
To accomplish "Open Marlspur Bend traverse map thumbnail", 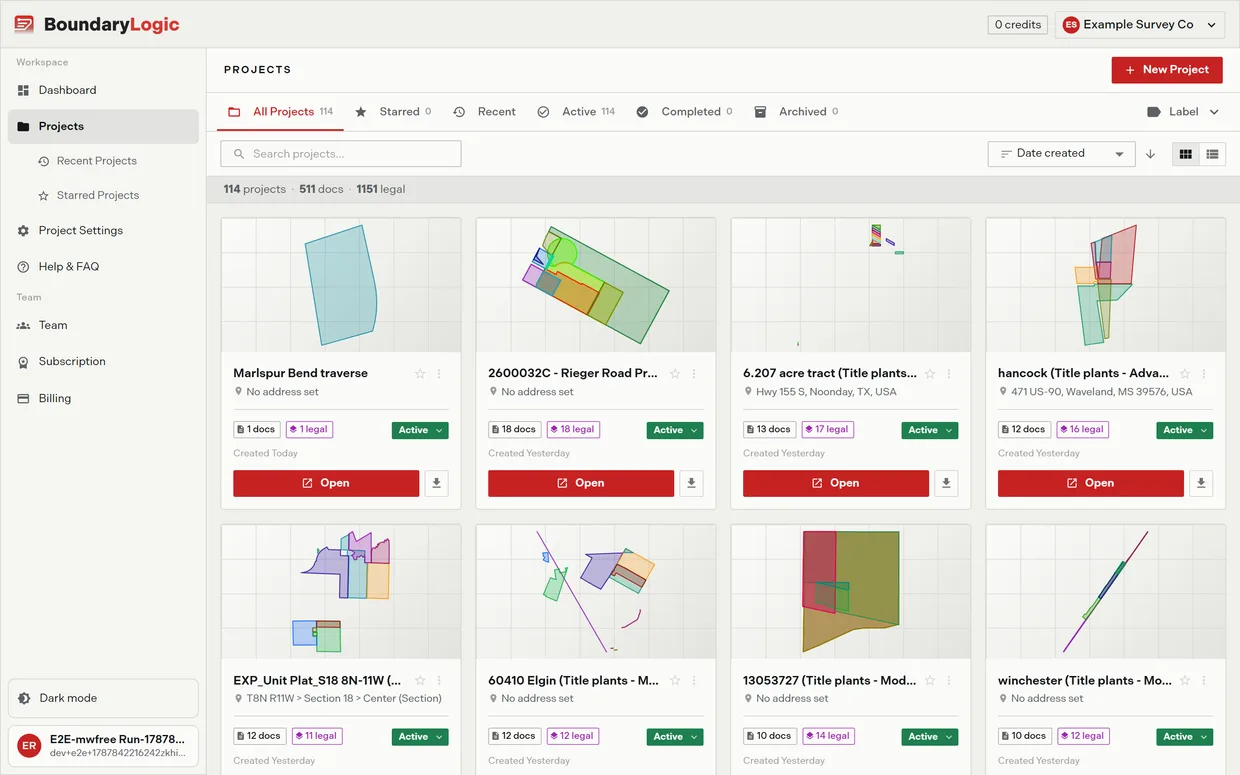I will [341, 285].
